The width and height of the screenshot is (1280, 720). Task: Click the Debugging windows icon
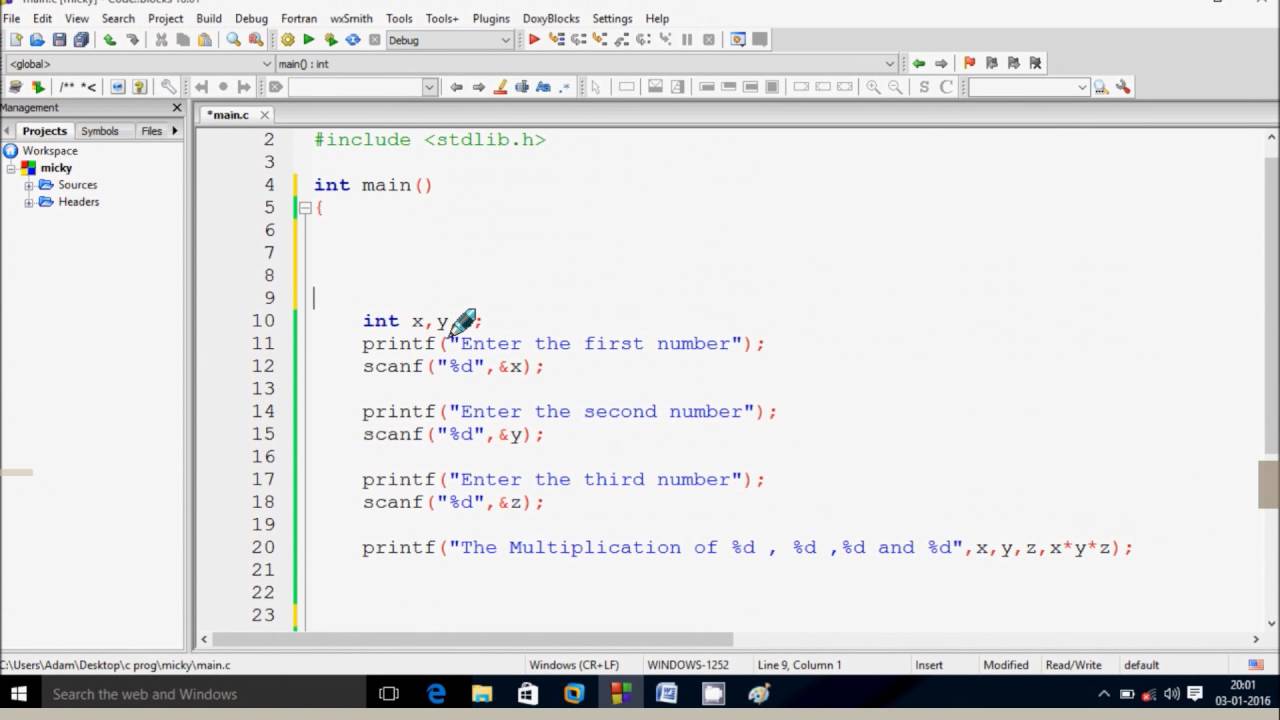(x=738, y=40)
